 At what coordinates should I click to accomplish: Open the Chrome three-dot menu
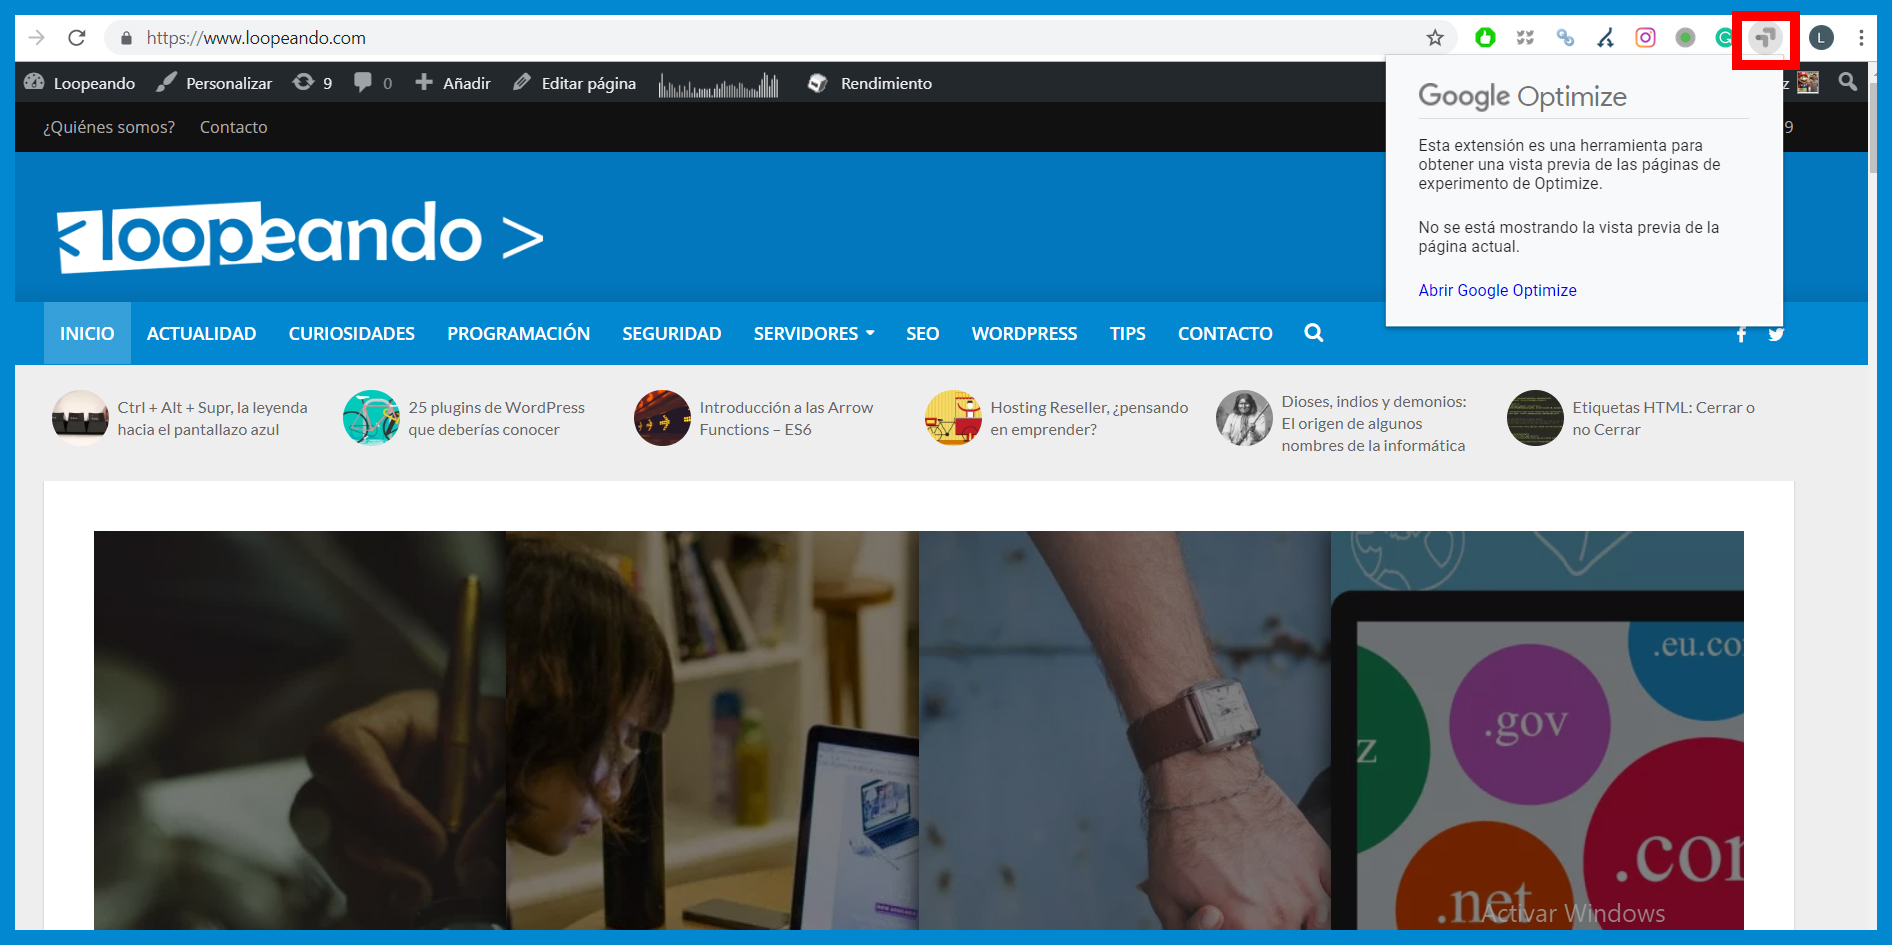point(1861,38)
